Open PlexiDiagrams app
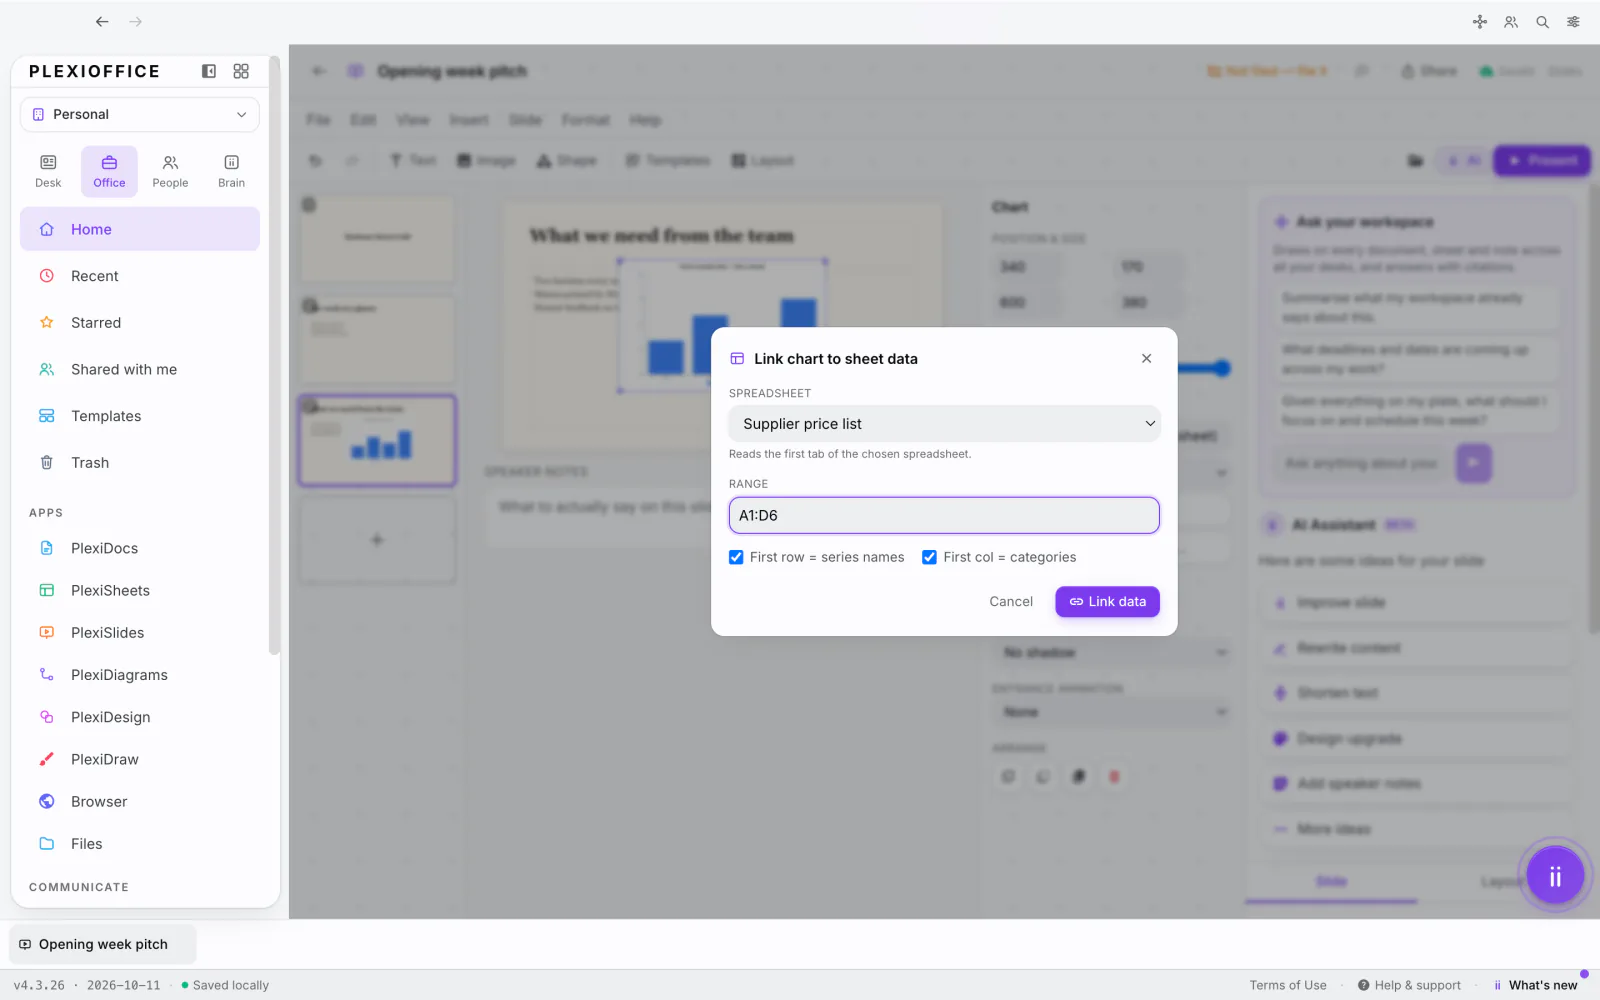Viewport: 1600px width, 1000px height. 140,675
